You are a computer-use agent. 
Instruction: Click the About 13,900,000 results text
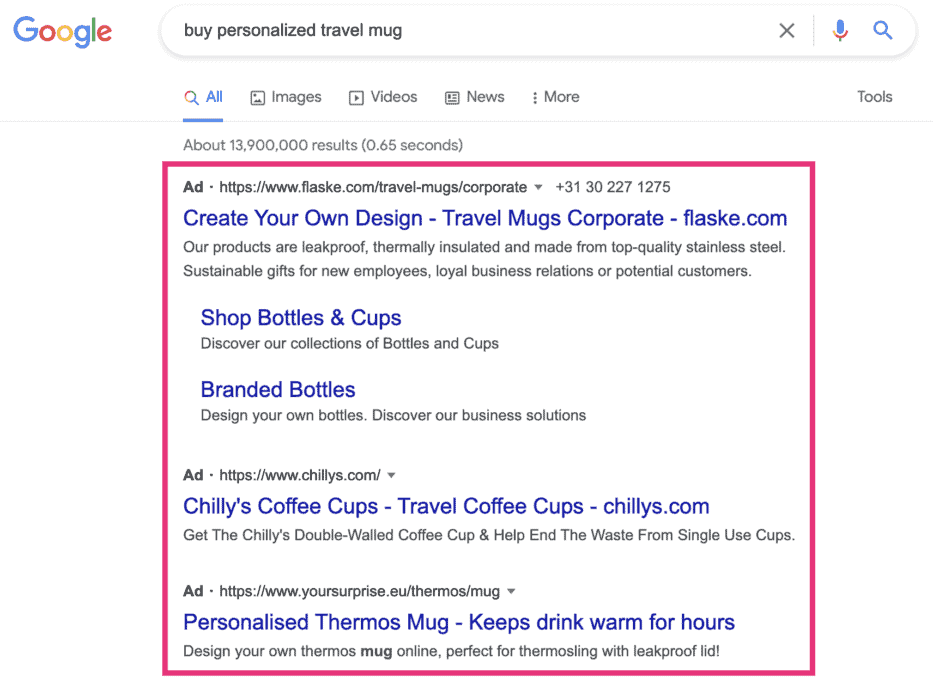(x=323, y=145)
